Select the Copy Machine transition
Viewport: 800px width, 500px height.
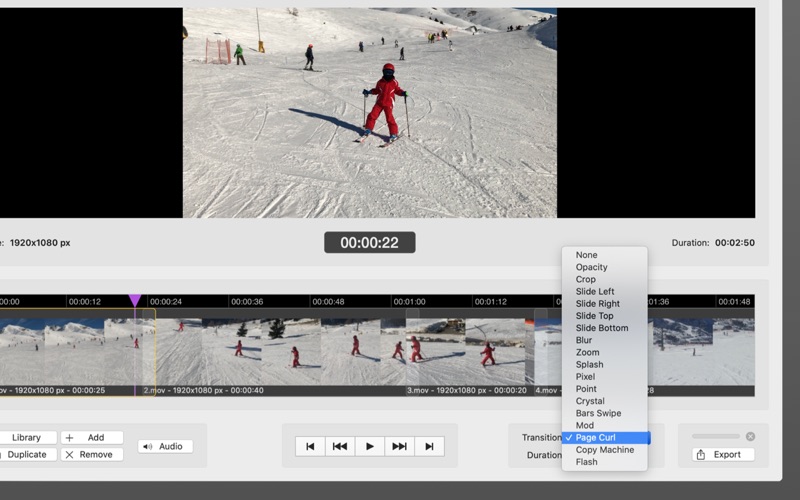click(605, 450)
